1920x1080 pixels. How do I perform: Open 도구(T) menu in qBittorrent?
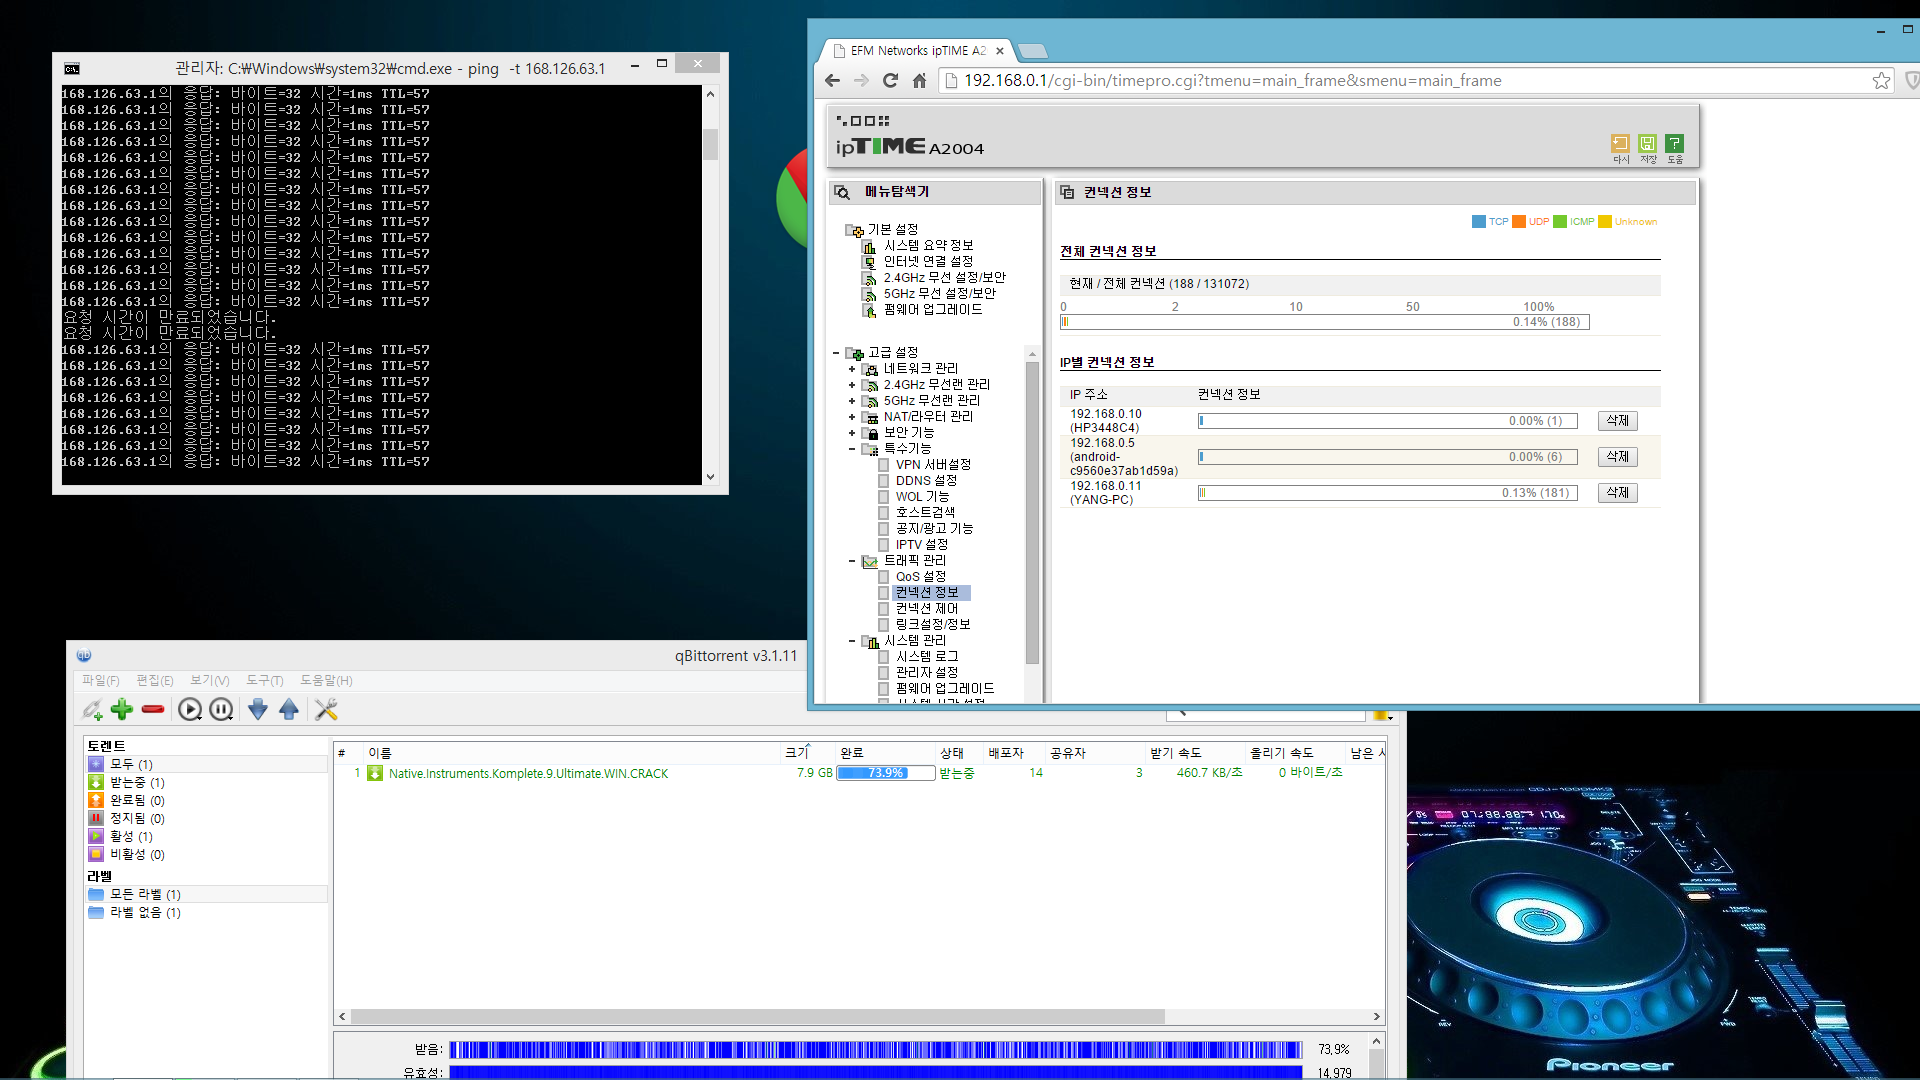[265, 680]
